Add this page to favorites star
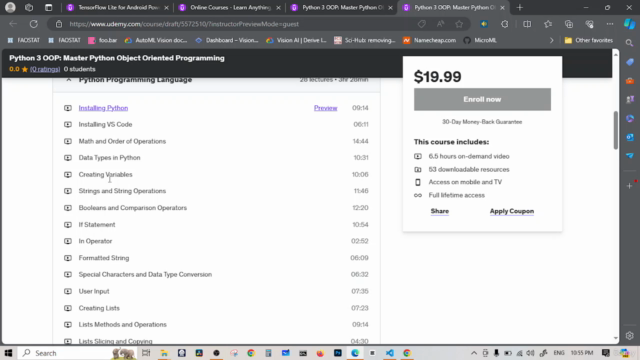This screenshot has height=360, width=640. [459, 24]
